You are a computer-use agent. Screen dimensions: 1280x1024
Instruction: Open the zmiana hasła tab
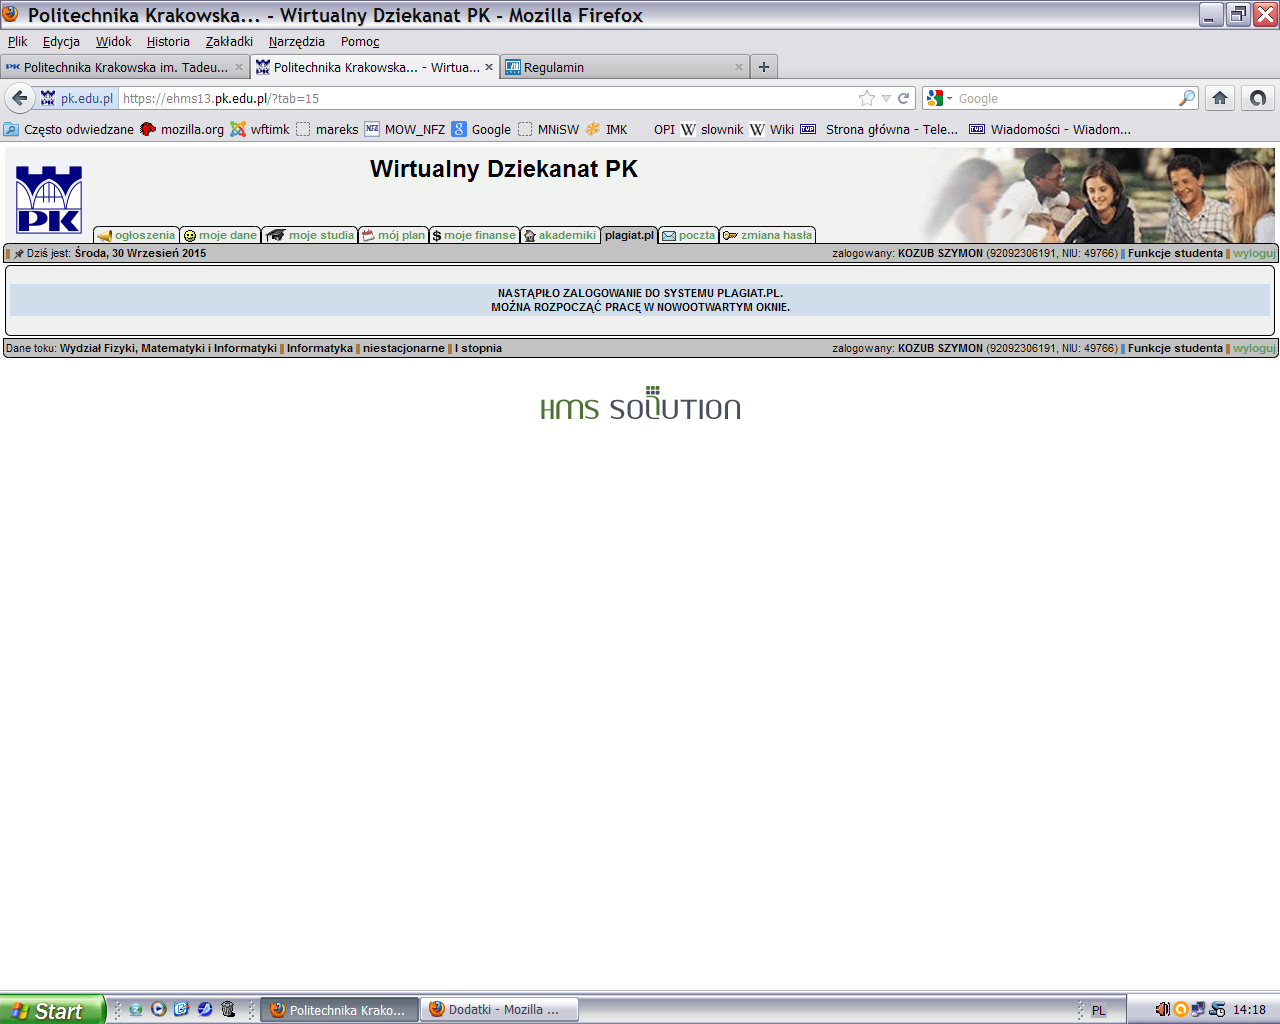pos(767,235)
